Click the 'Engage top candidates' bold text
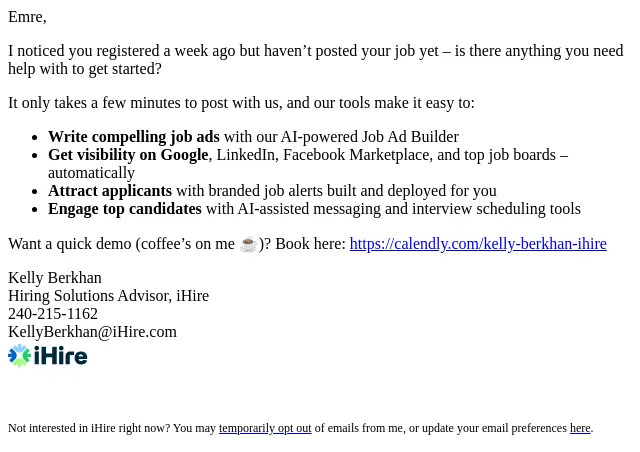 click(x=125, y=209)
